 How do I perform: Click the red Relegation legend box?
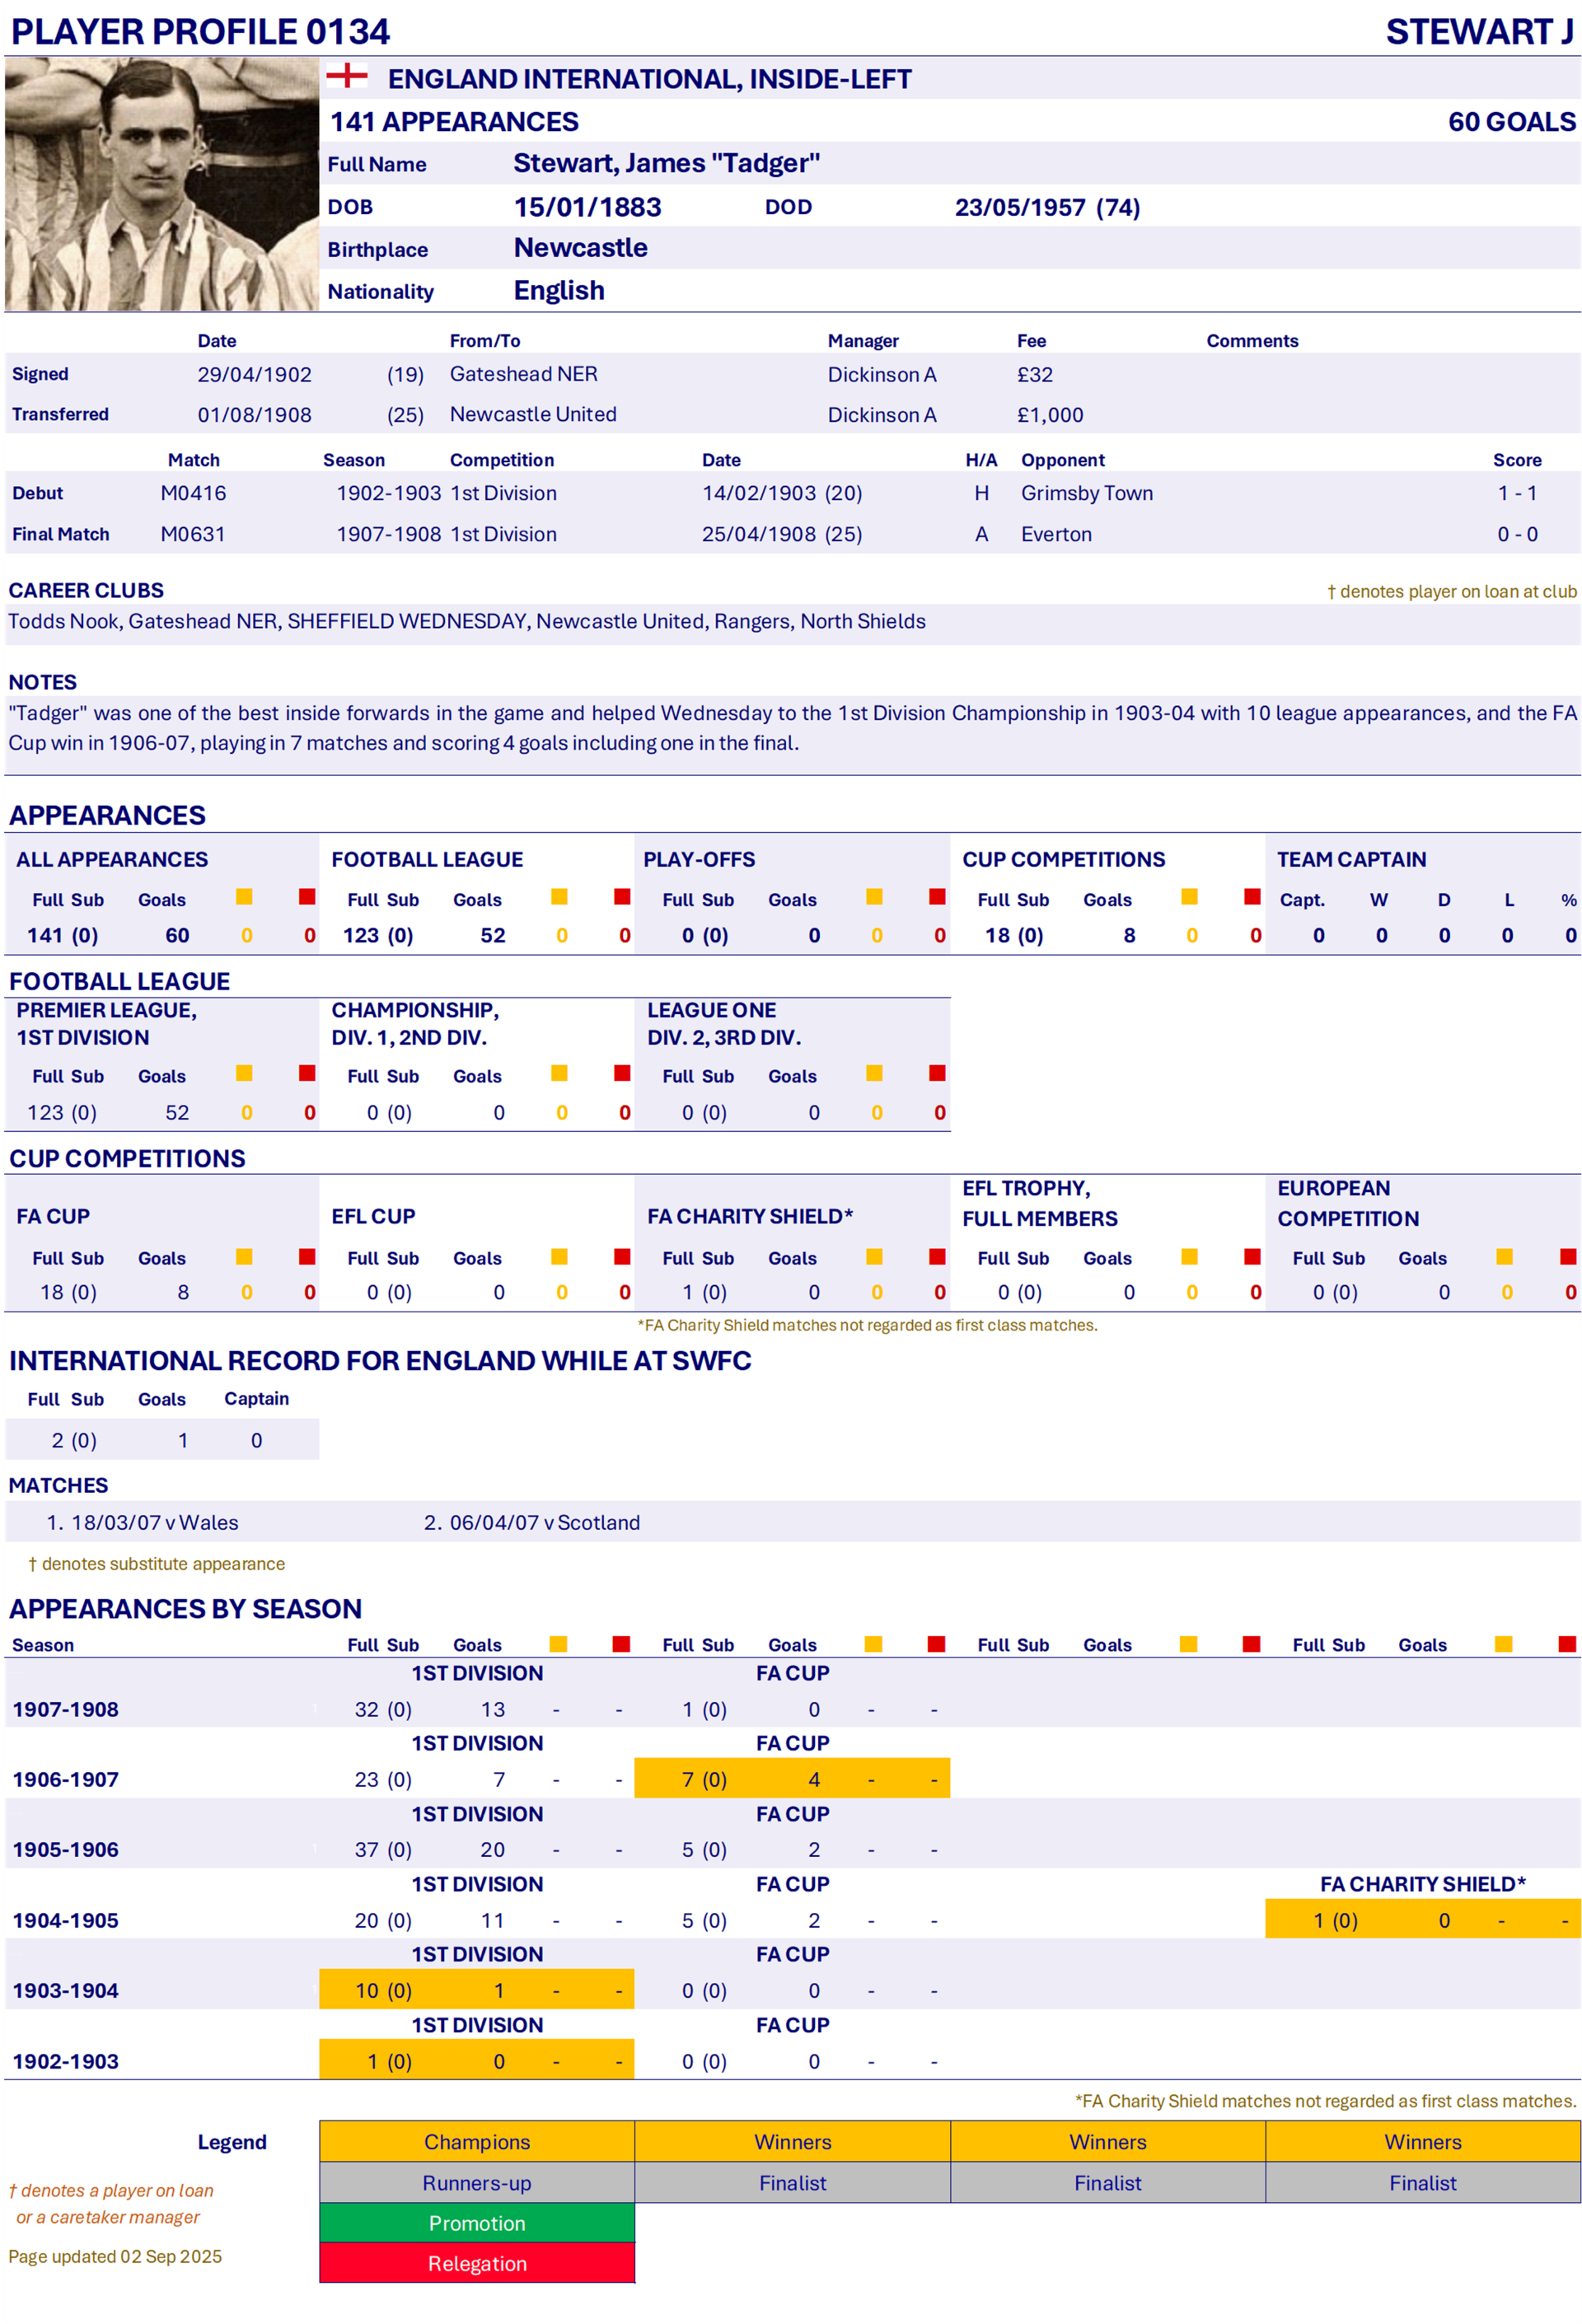pyautogui.click(x=477, y=2264)
